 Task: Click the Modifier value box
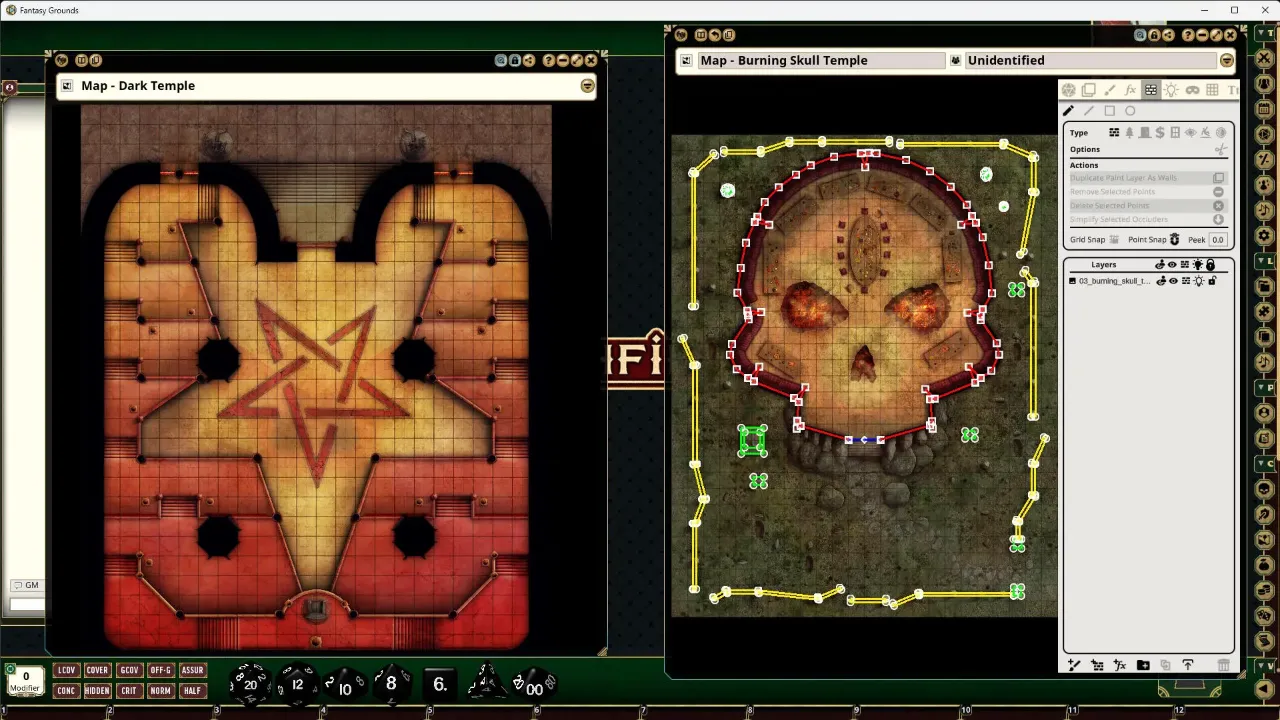pos(26,681)
